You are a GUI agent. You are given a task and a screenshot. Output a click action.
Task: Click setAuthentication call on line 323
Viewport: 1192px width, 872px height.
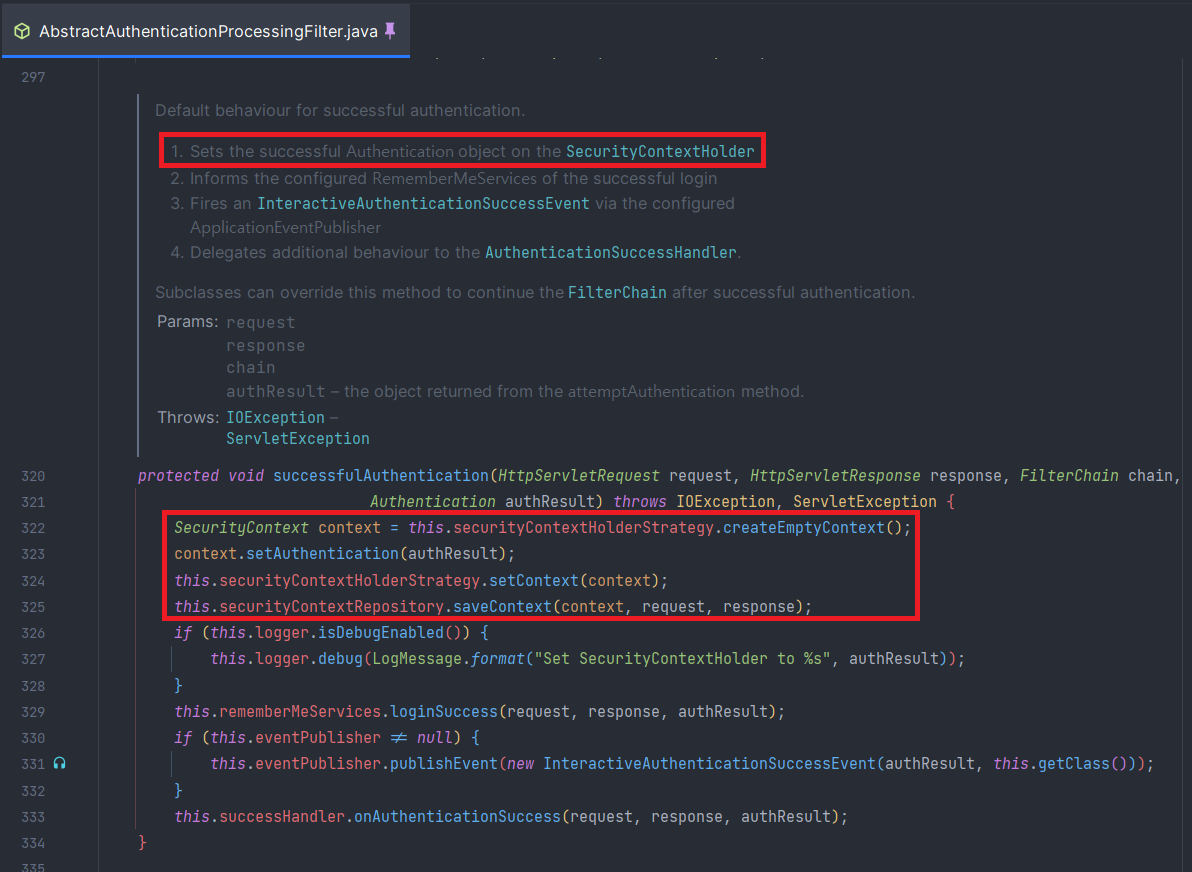click(322, 553)
